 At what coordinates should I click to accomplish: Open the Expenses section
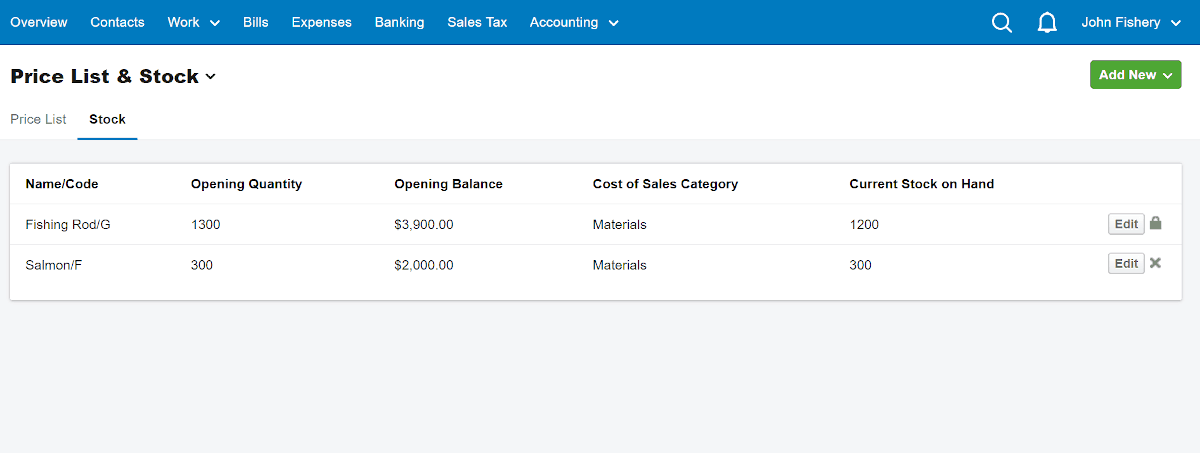[x=322, y=22]
